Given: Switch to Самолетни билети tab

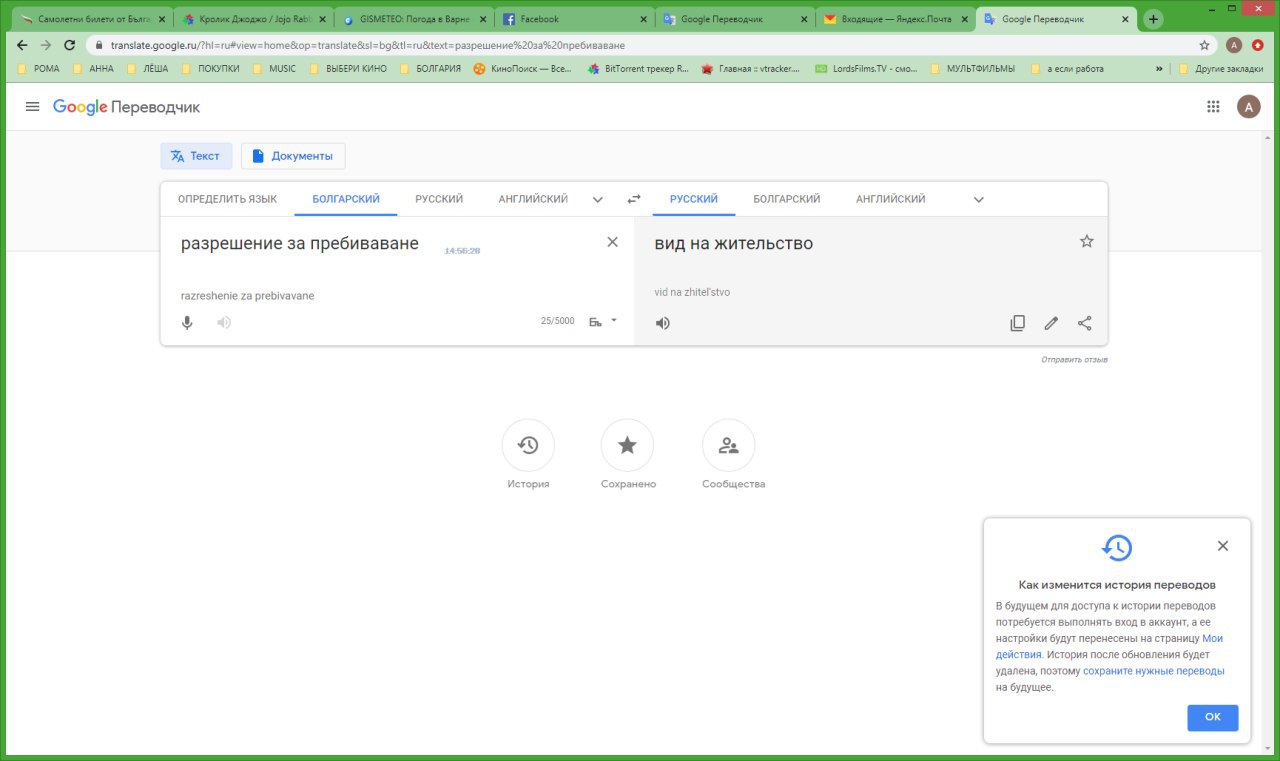Looking at the screenshot, I should (x=92, y=19).
